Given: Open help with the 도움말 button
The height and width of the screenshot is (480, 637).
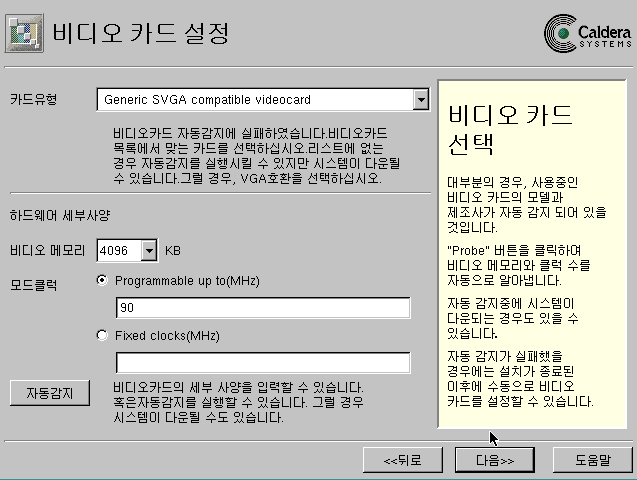Looking at the screenshot, I should click(x=592, y=460).
